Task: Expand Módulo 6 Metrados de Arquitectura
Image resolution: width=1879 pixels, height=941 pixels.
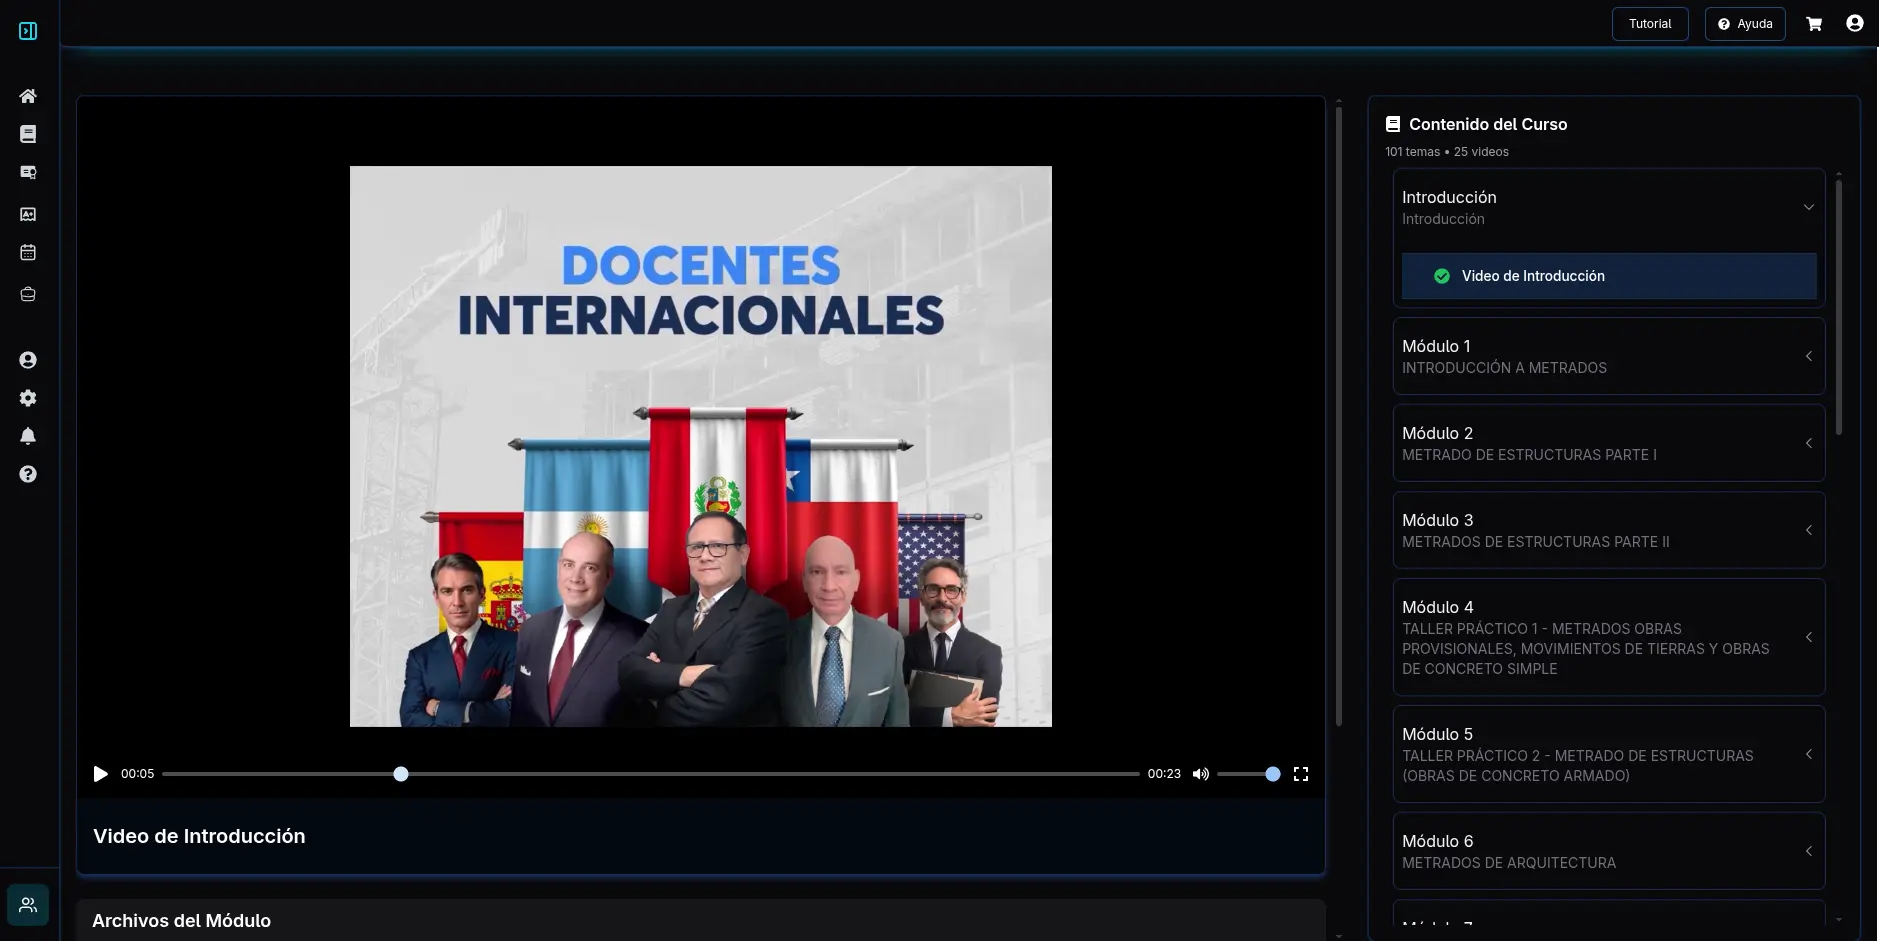Action: (x=1609, y=851)
